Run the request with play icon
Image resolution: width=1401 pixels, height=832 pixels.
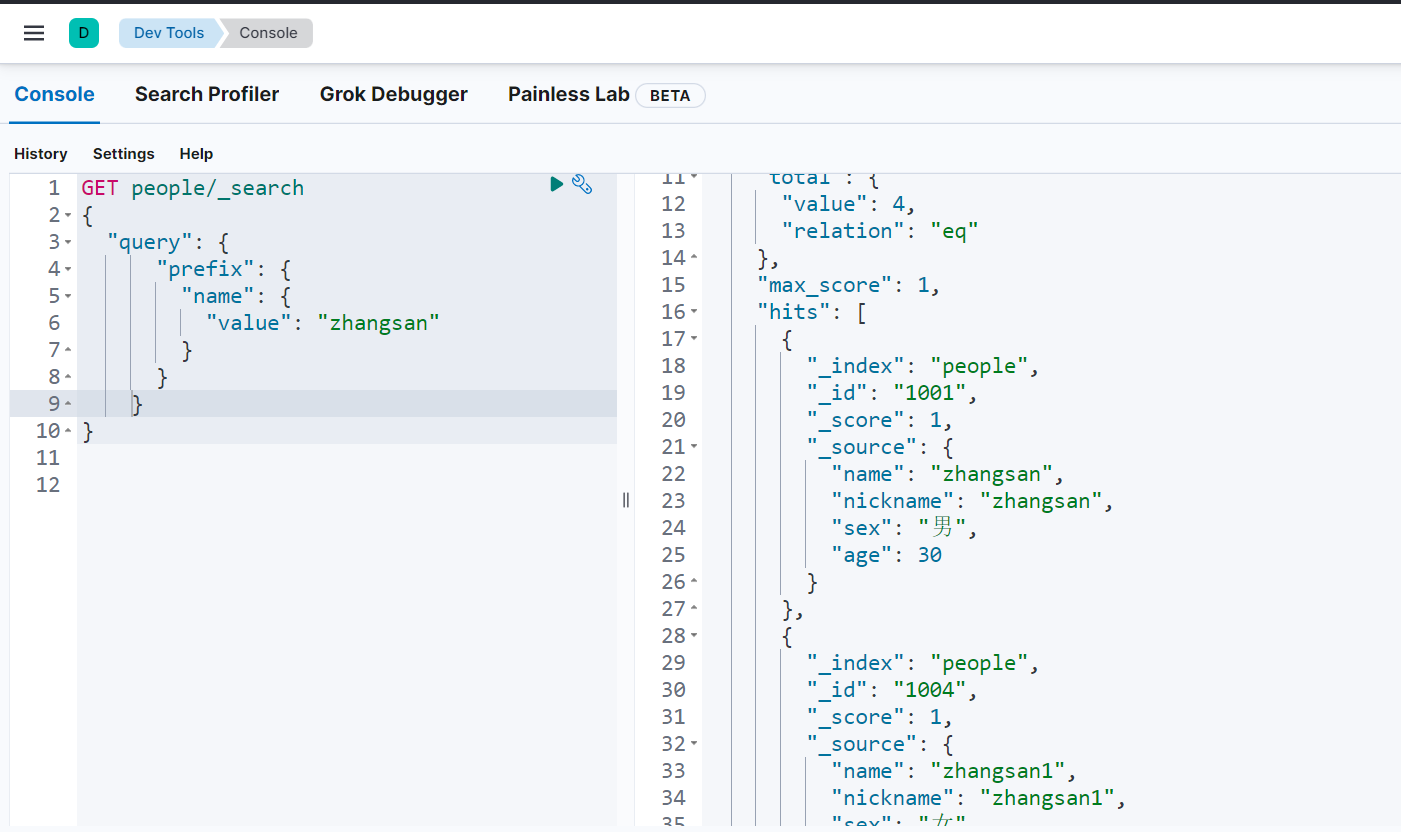coord(557,184)
